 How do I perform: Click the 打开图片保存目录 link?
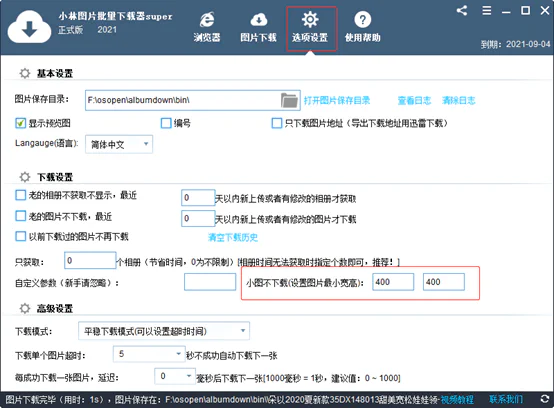[337, 100]
